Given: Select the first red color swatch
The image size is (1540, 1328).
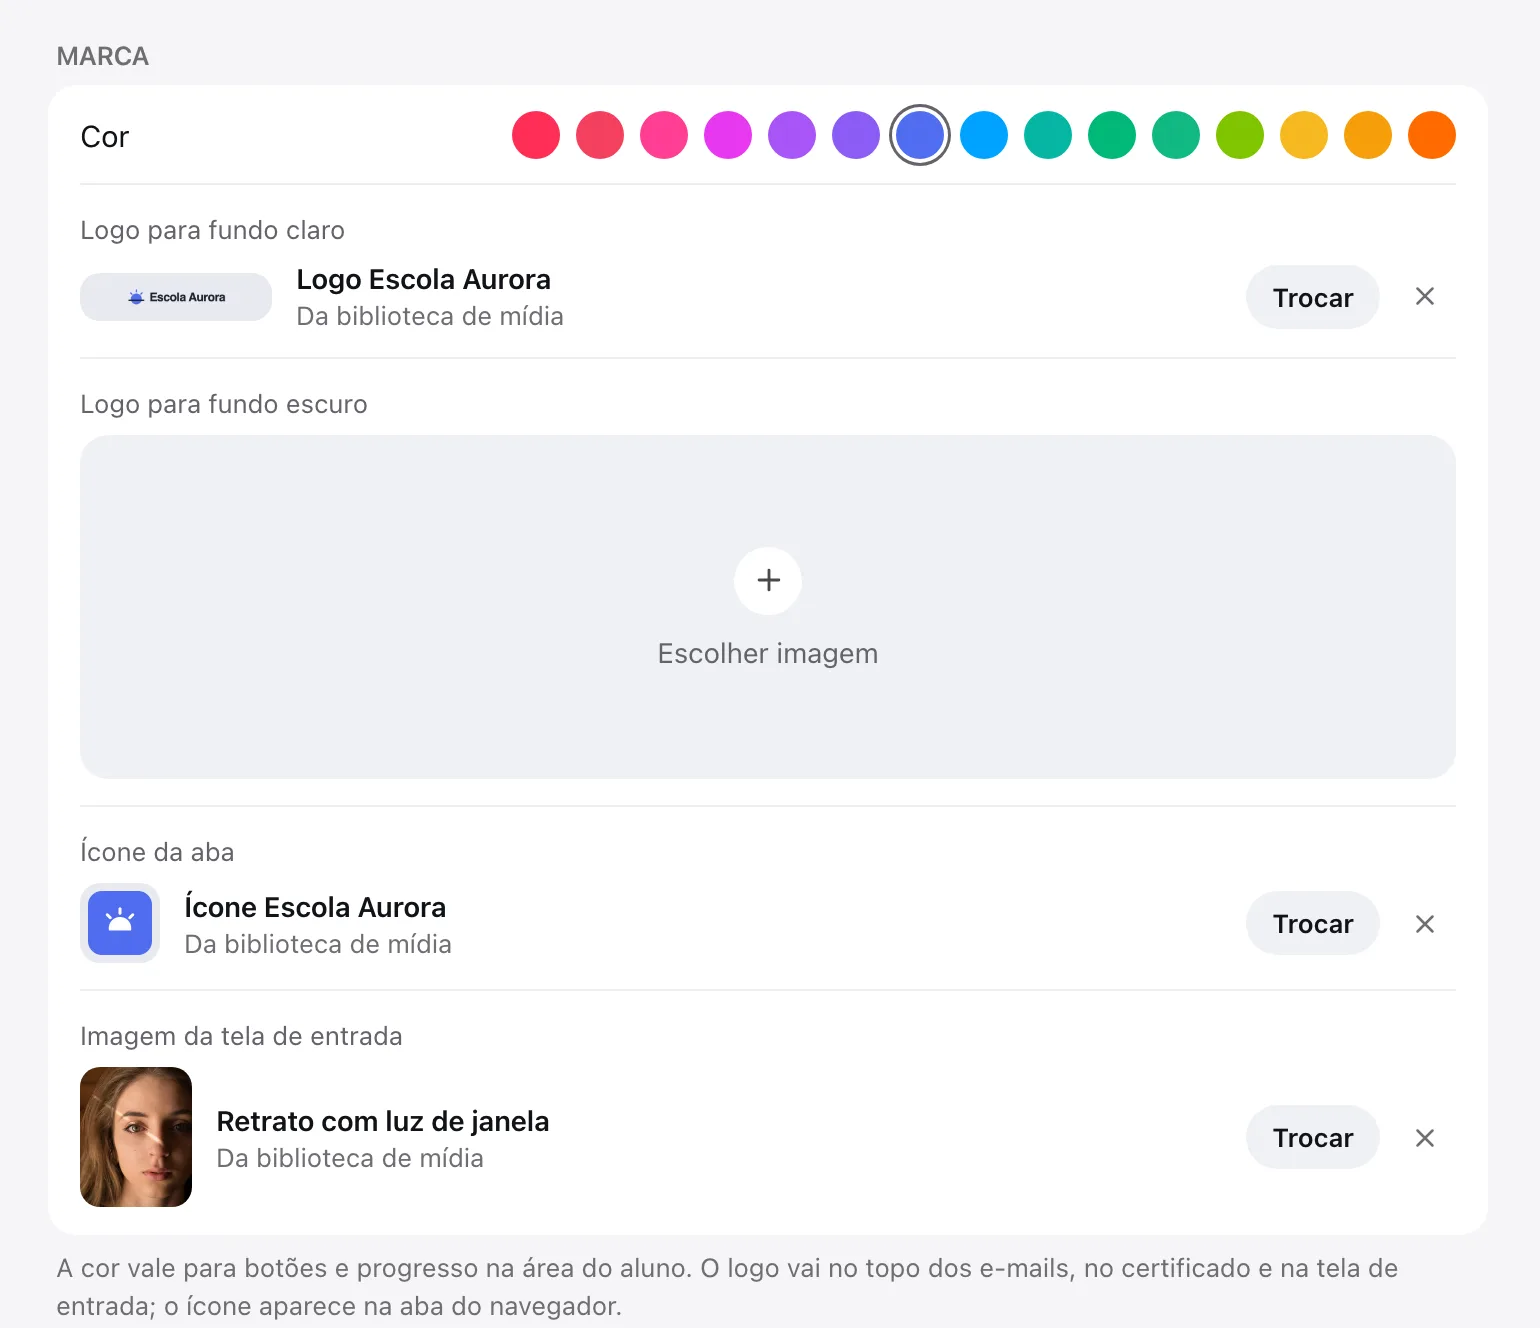Looking at the screenshot, I should pyautogui.click(x=536, y=135).
